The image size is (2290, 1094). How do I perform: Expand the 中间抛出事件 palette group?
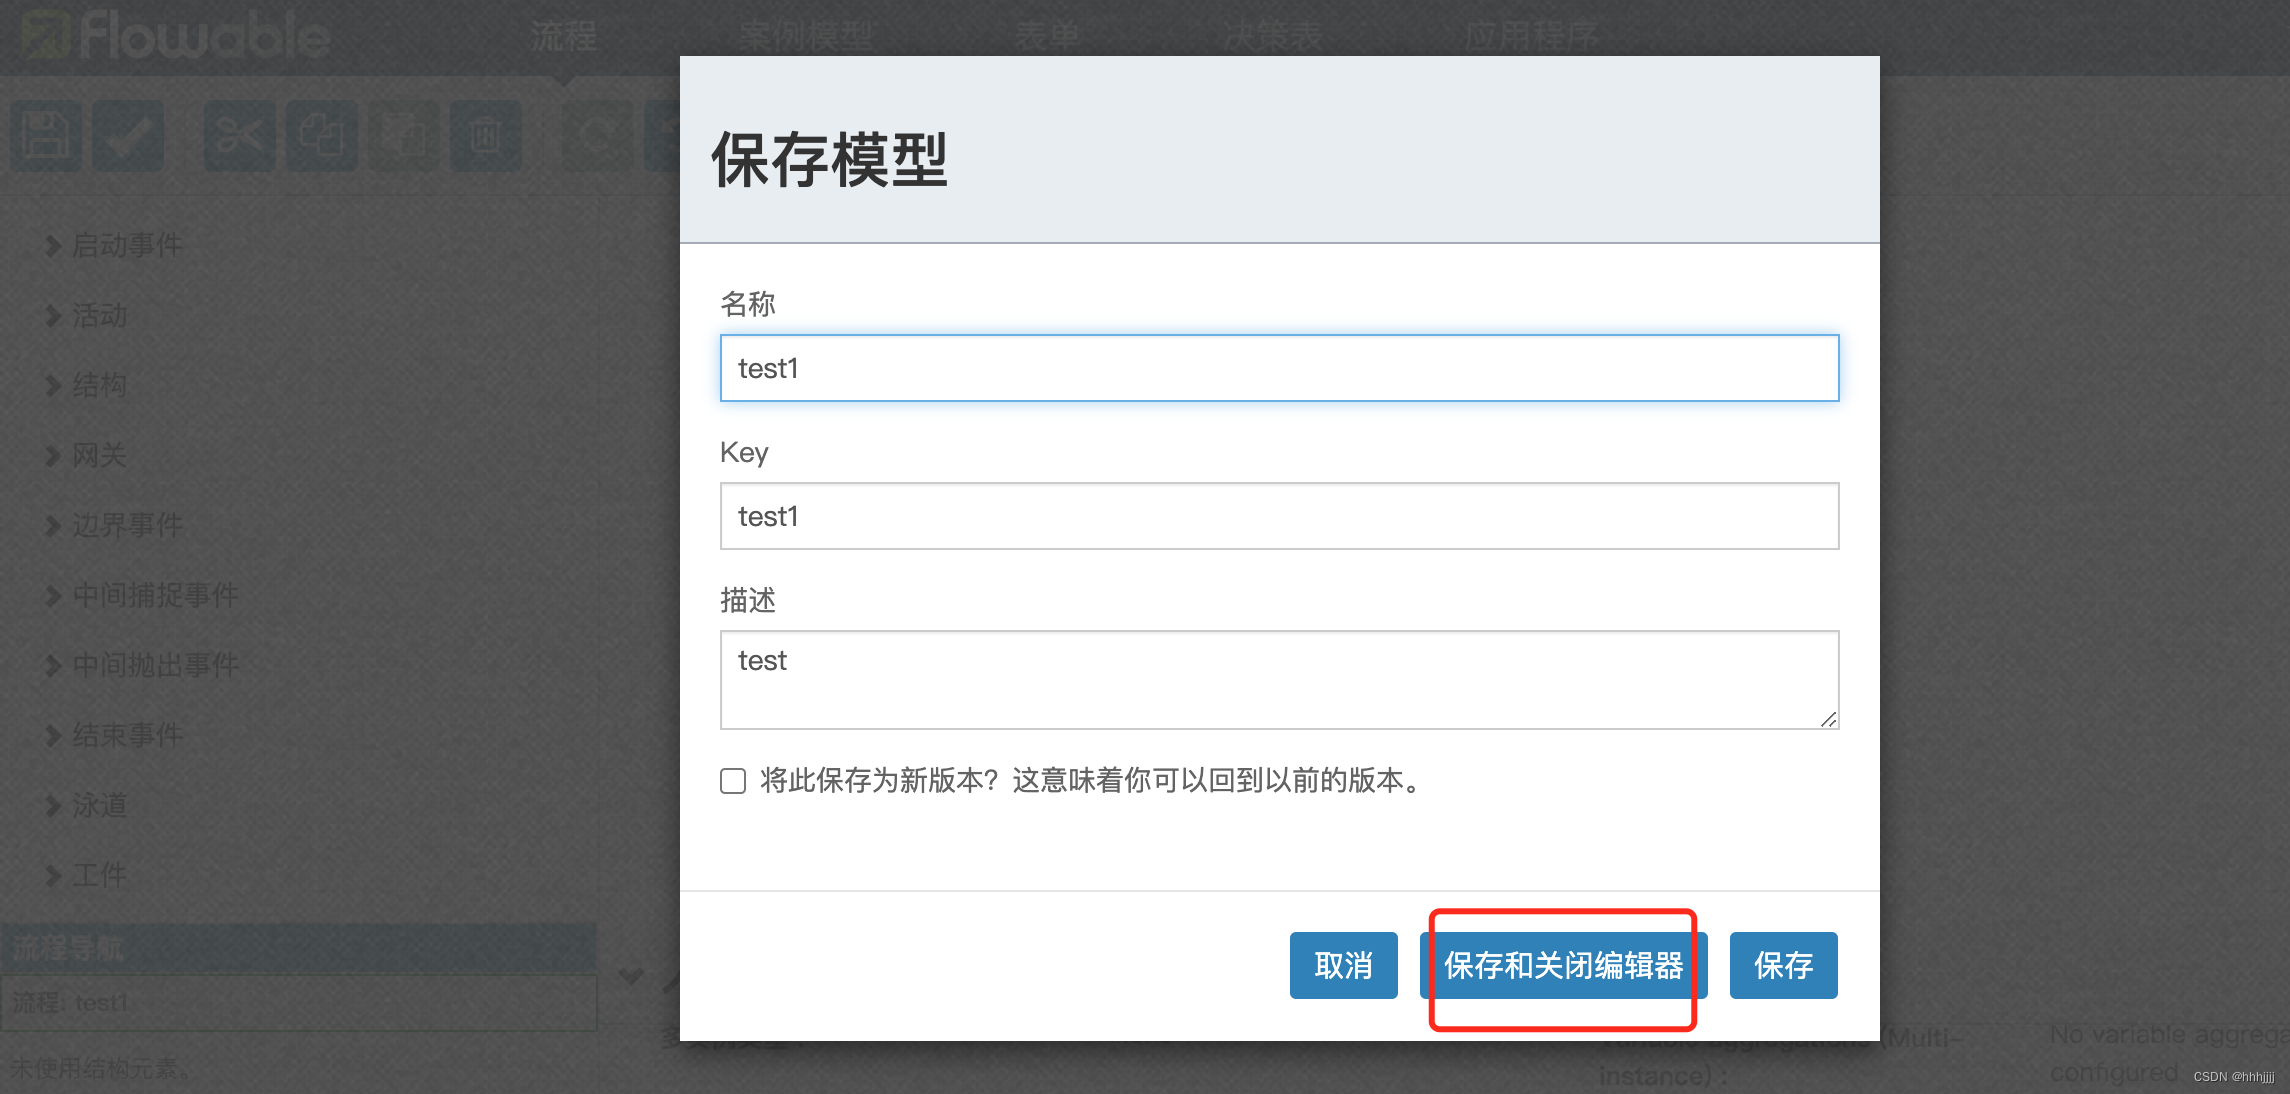click(142, 665)
